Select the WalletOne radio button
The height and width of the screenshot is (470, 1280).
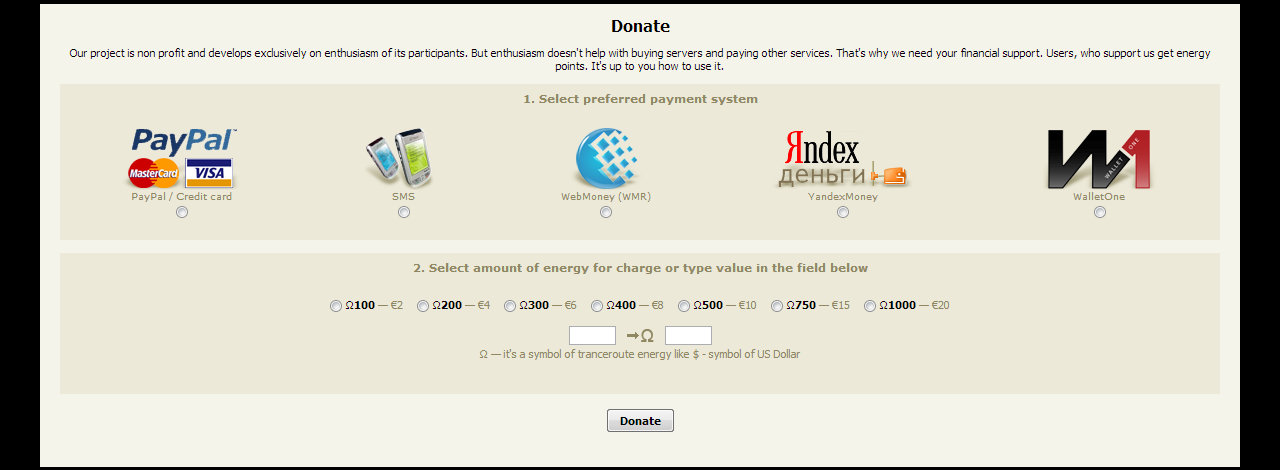(x=1100, y=212)
